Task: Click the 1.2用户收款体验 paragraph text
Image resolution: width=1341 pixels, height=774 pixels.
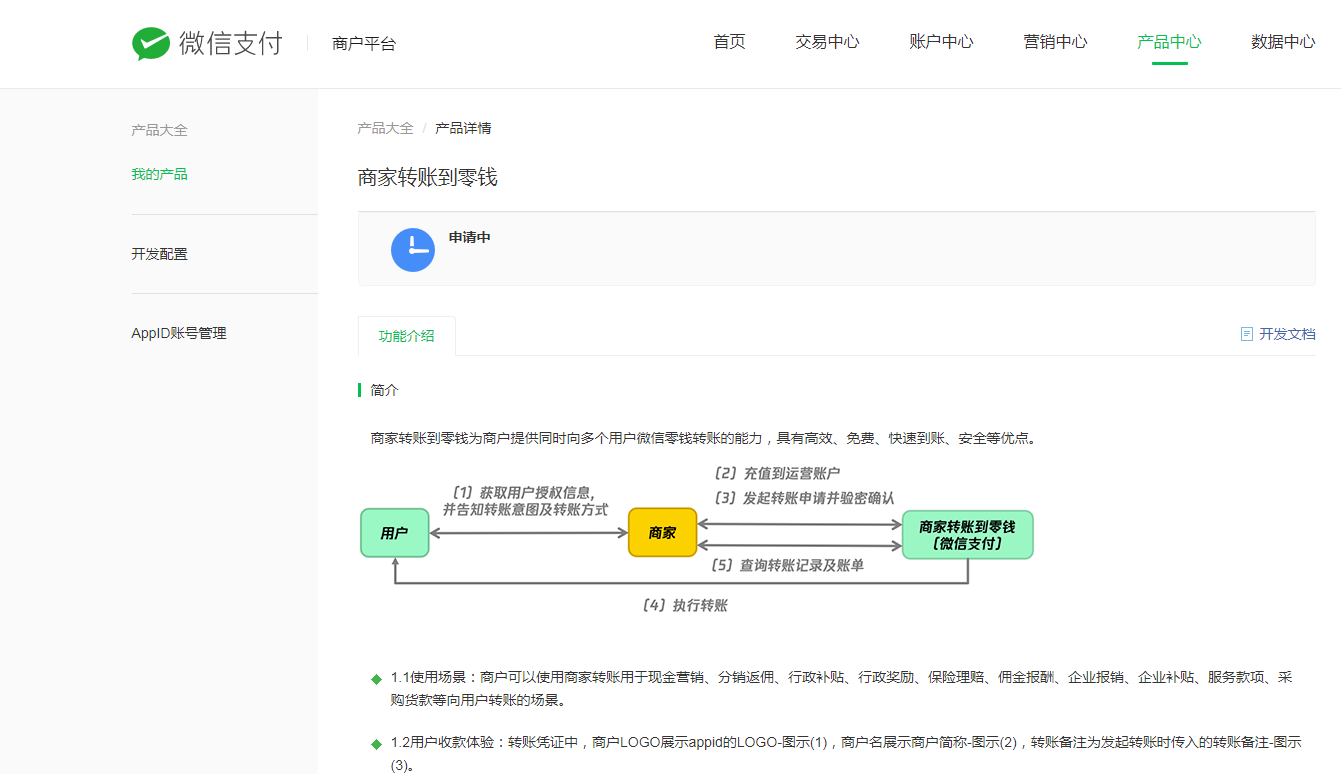Action: point(846,754)
